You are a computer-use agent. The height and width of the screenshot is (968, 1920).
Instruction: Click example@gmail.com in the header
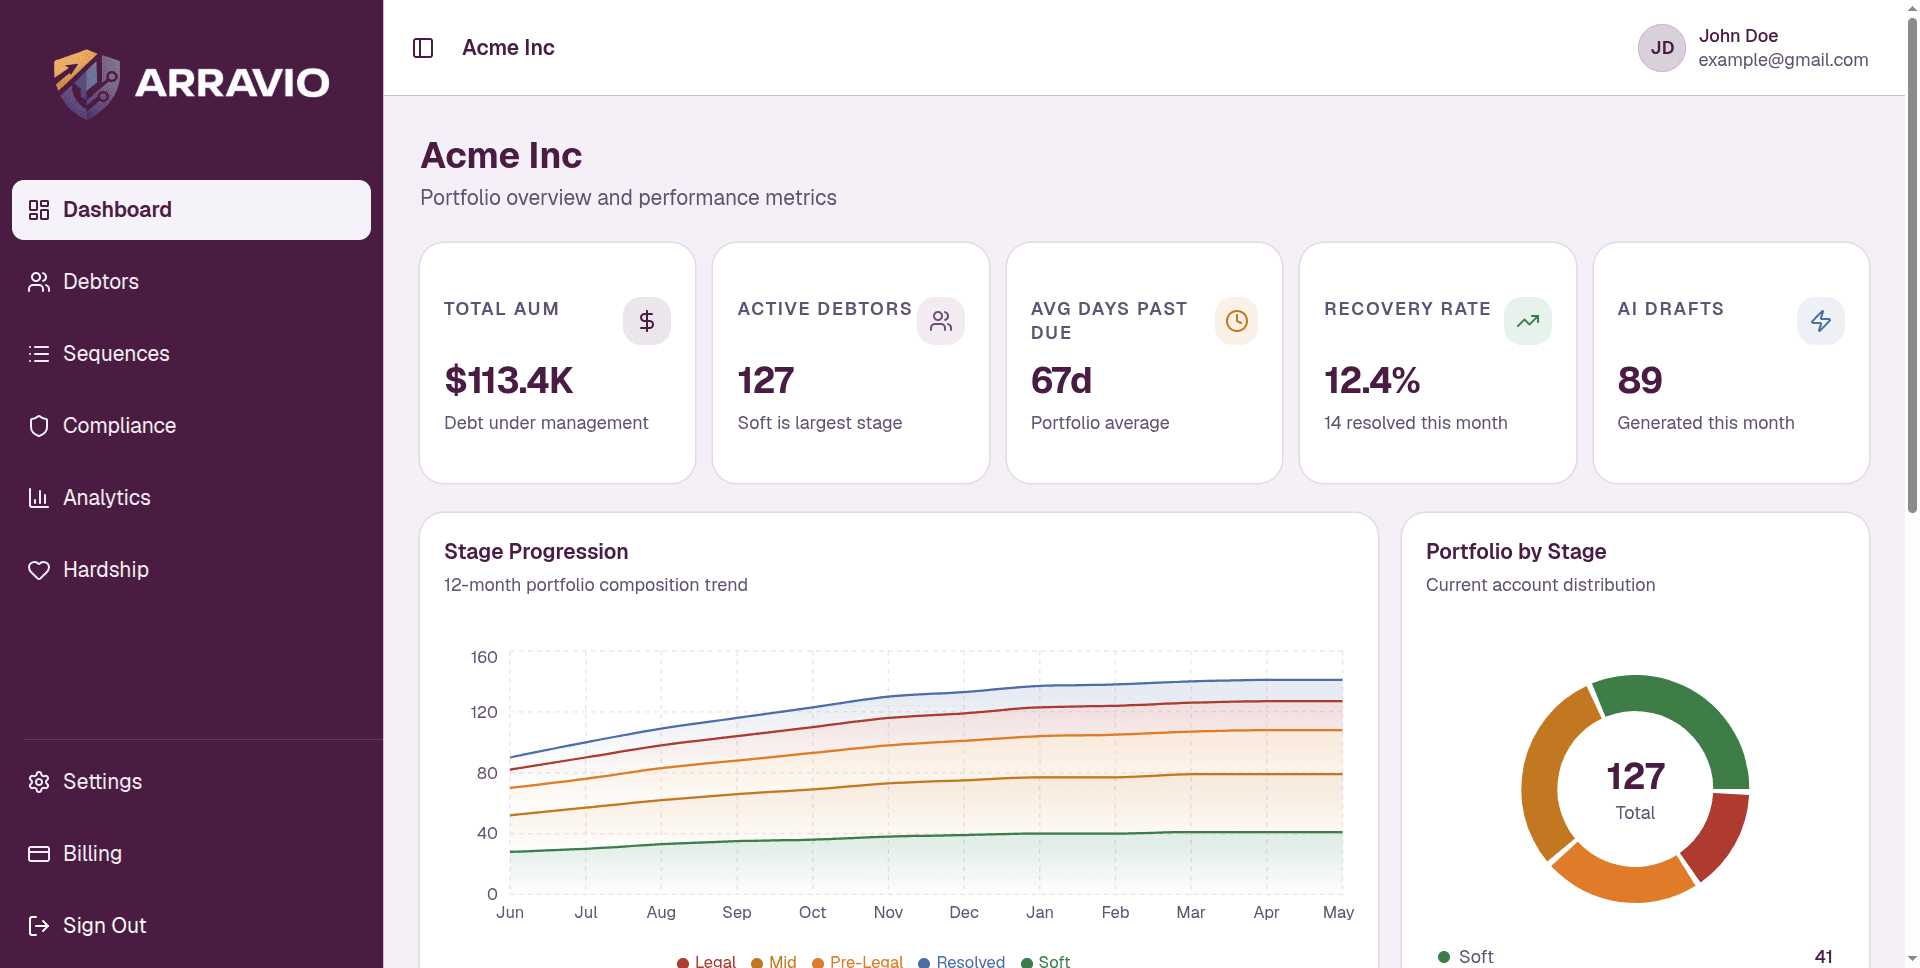(1783, 60)
